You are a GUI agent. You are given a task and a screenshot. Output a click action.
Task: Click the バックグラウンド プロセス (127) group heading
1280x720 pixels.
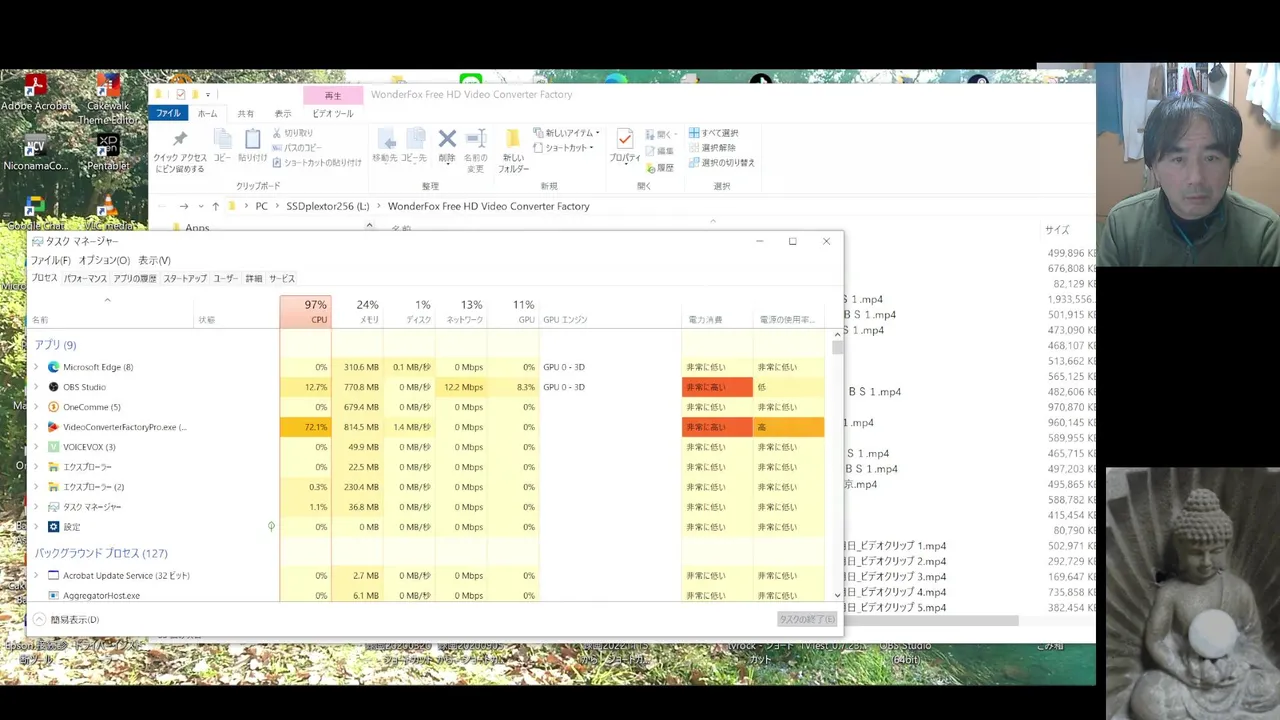[x=101, y=553]
